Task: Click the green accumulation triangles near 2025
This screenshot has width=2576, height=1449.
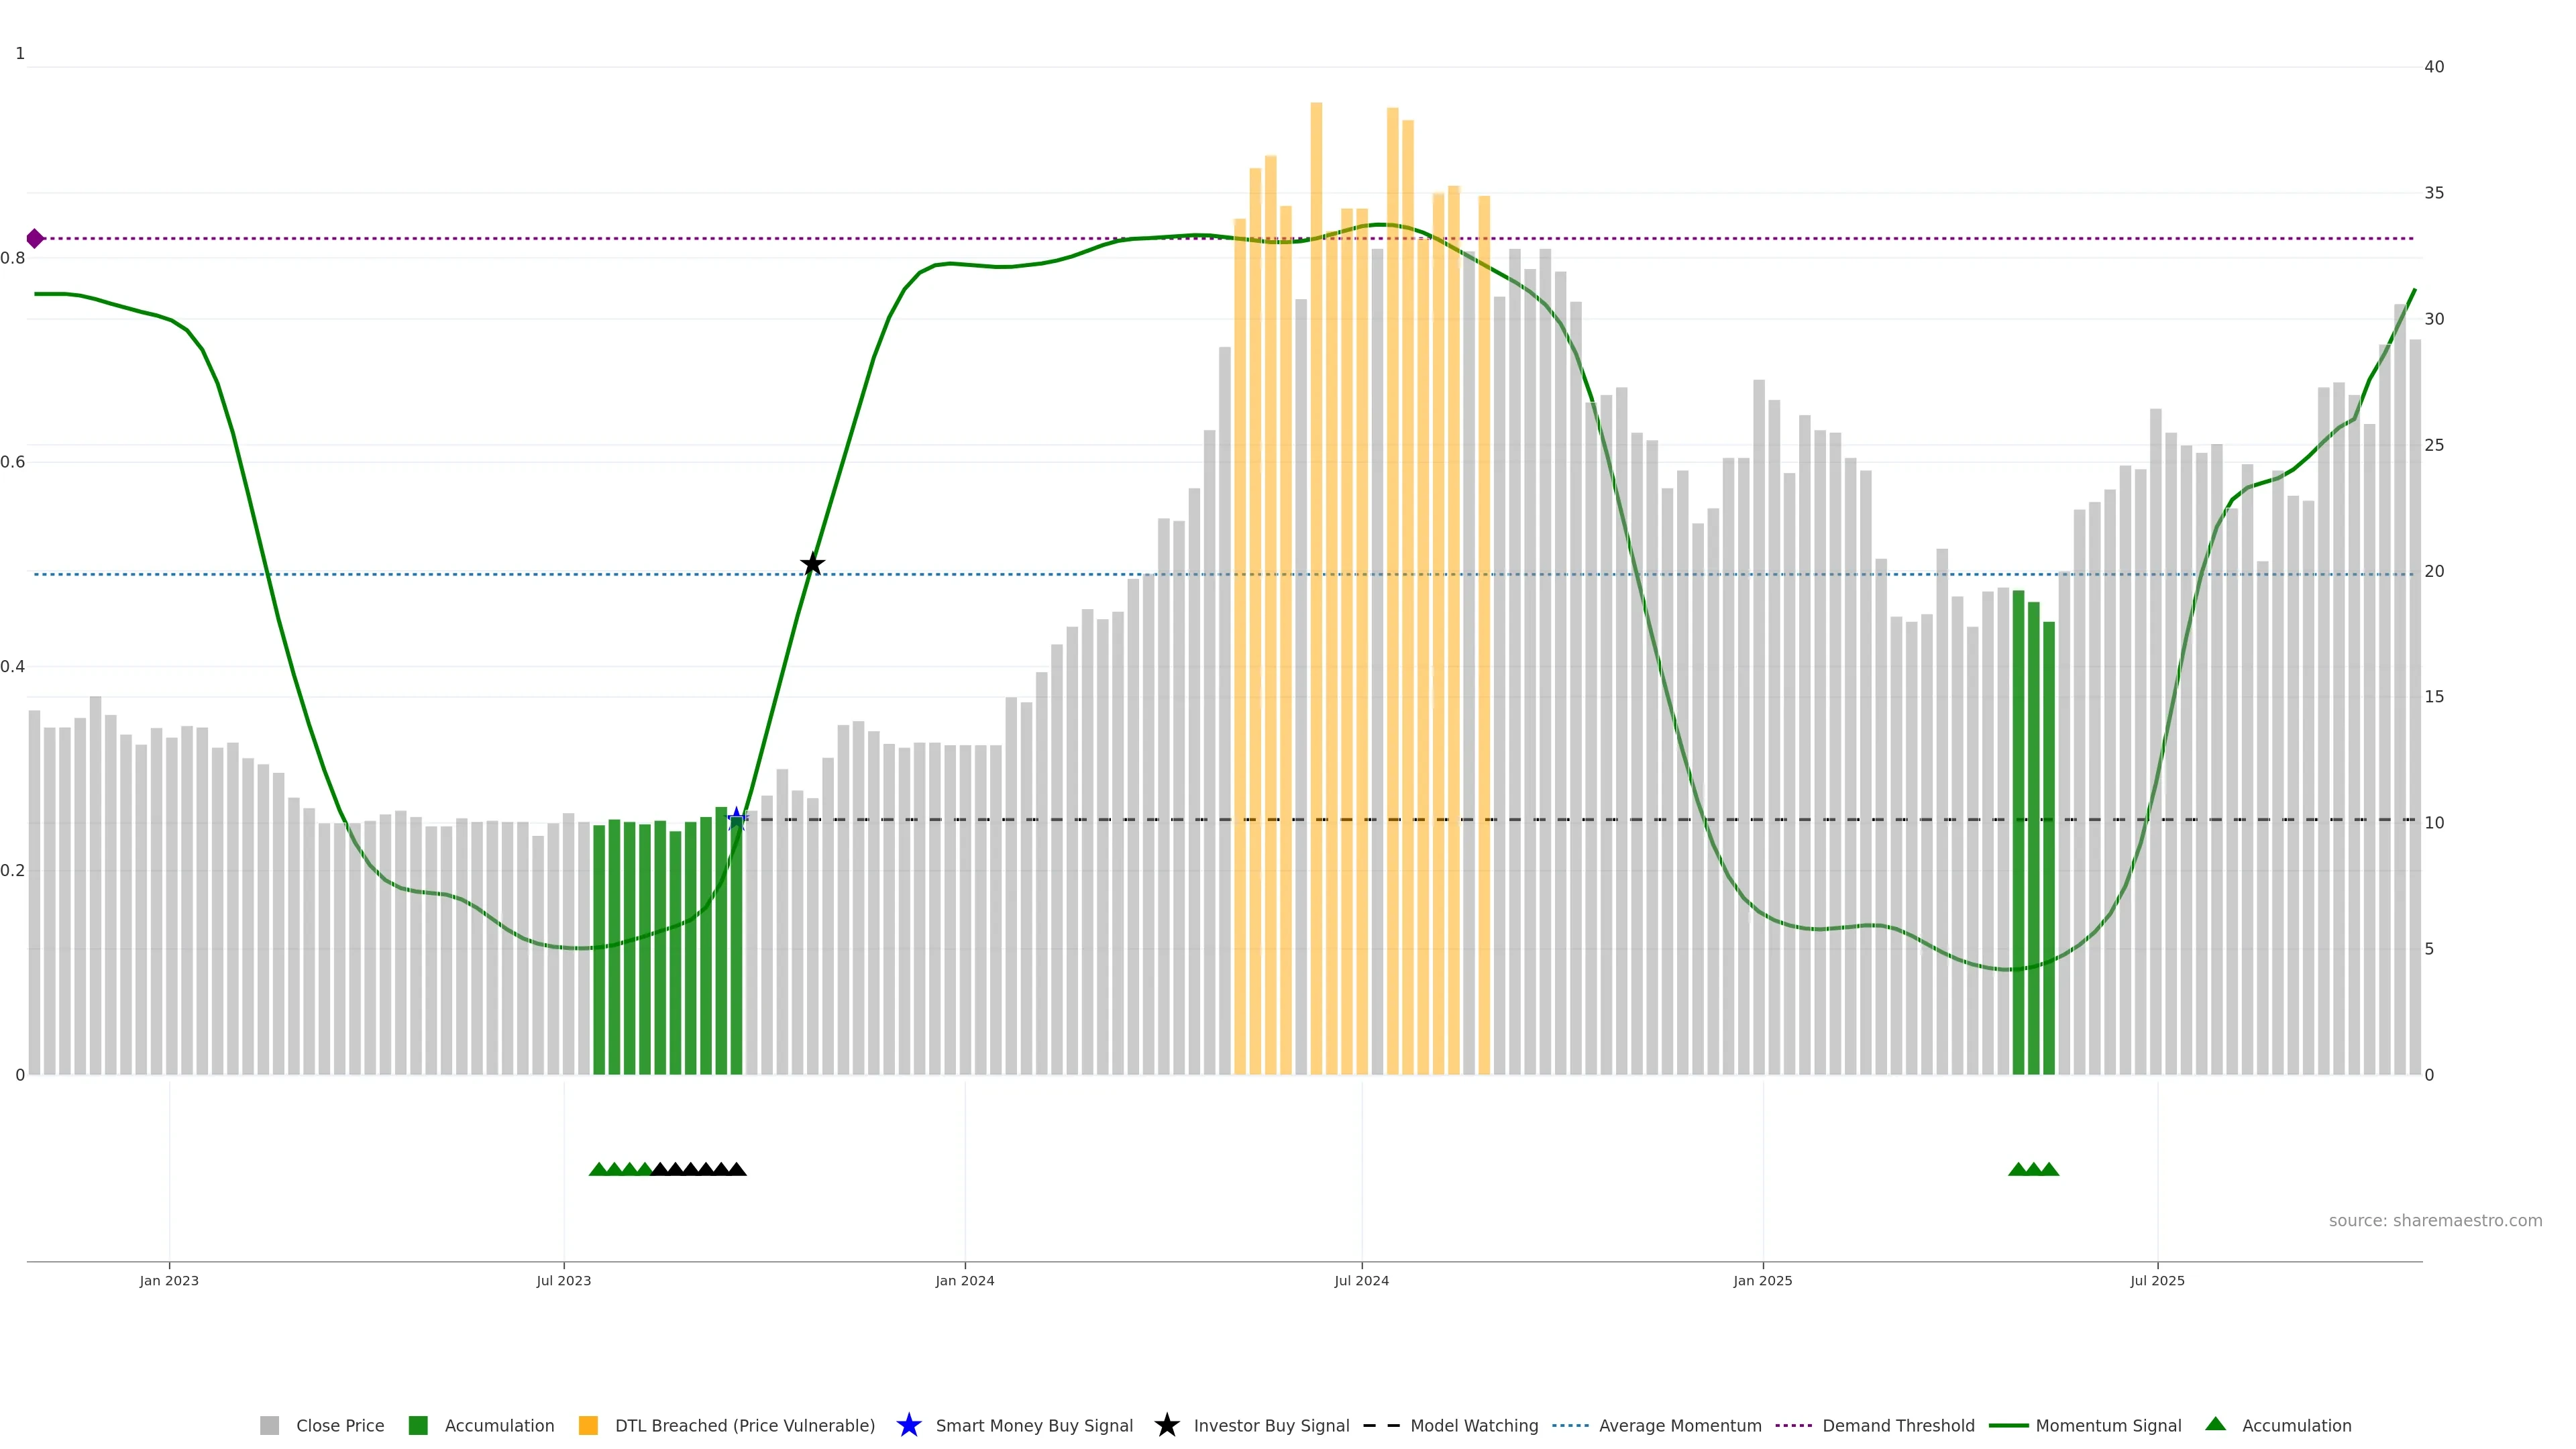Action: 2033,1169
